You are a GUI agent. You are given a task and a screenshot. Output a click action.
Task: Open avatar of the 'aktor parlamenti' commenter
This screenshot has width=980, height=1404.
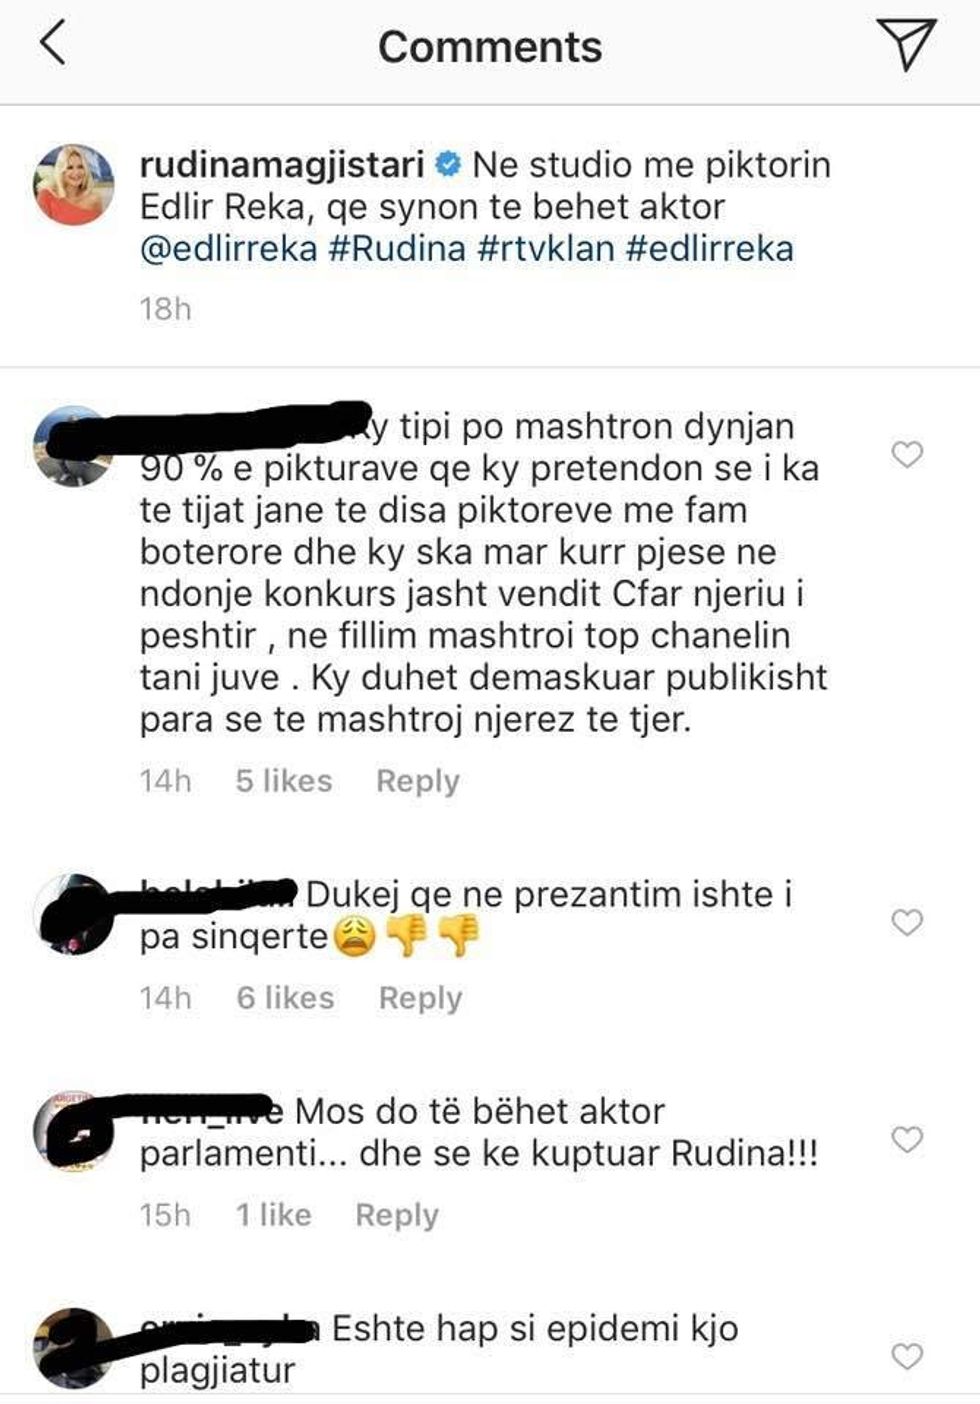point(74,1132)
